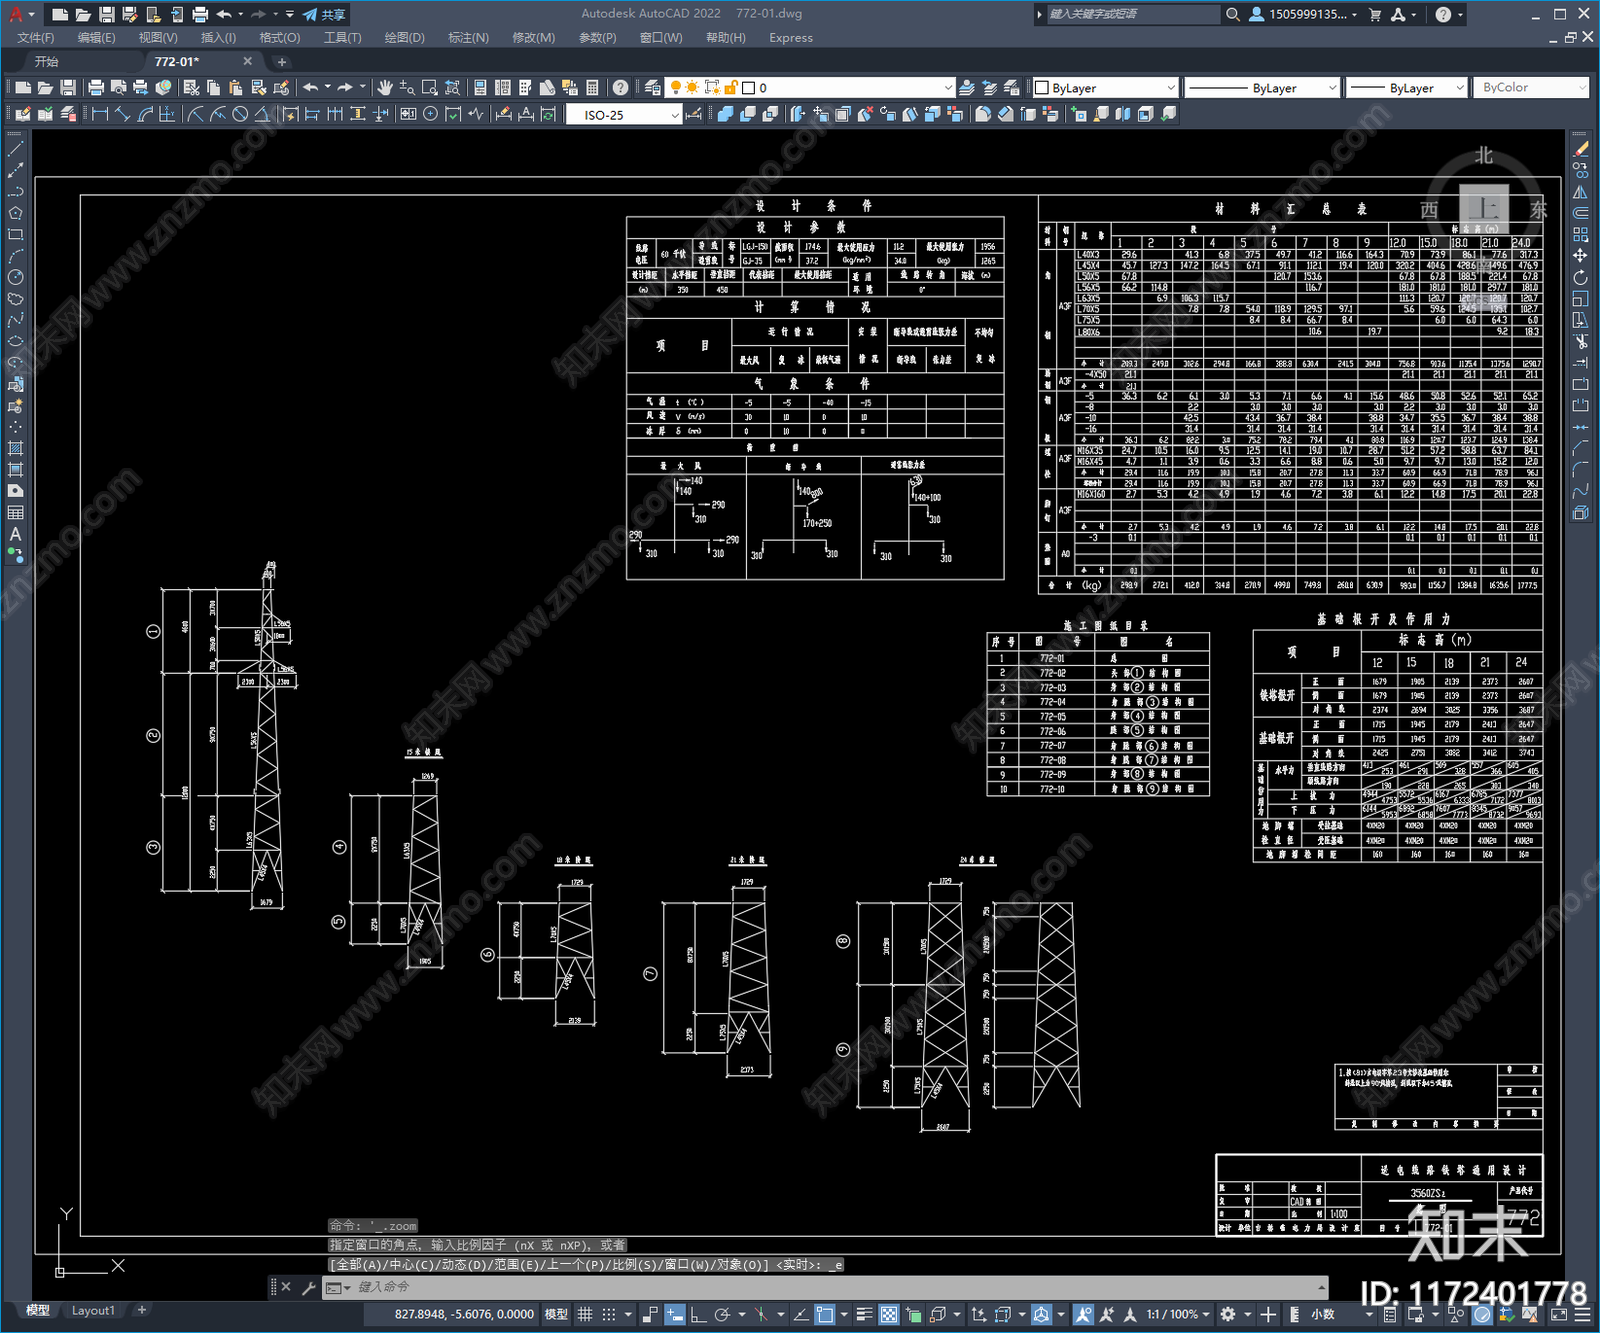Add new layout with plus button
Viewport: 1600px width, 1333px height.
pyautogui.click(x=142, y=1310)
